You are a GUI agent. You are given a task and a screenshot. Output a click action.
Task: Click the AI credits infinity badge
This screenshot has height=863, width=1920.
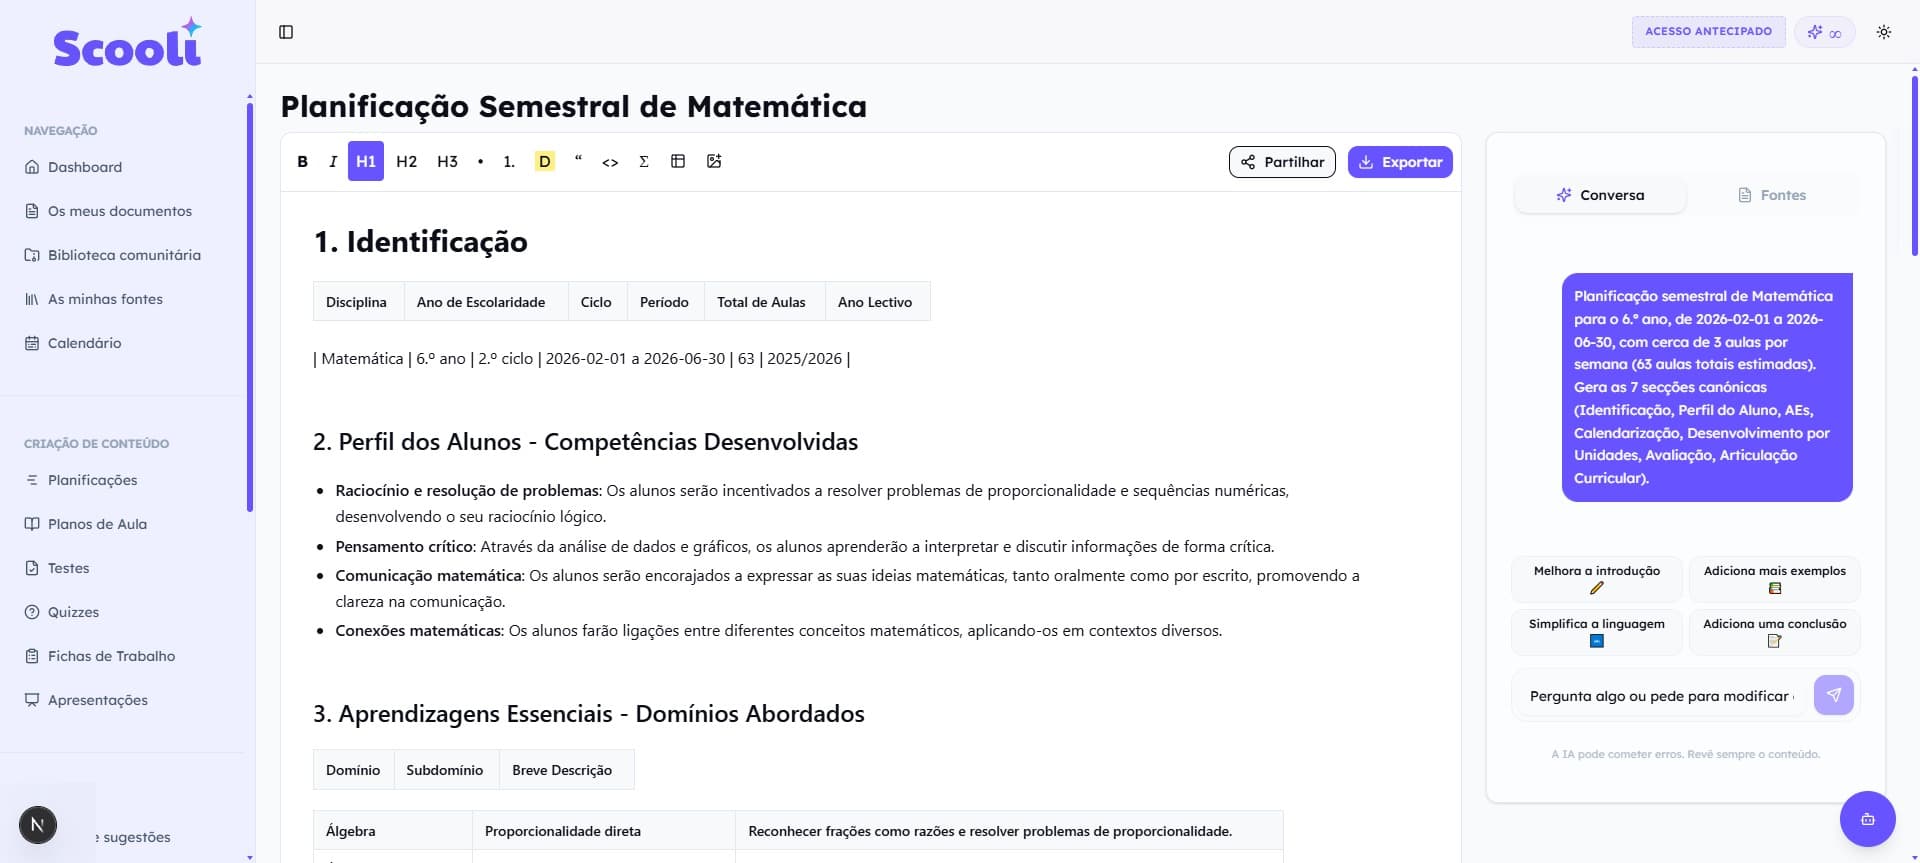pyautogui.click(x=1825, y=32)
